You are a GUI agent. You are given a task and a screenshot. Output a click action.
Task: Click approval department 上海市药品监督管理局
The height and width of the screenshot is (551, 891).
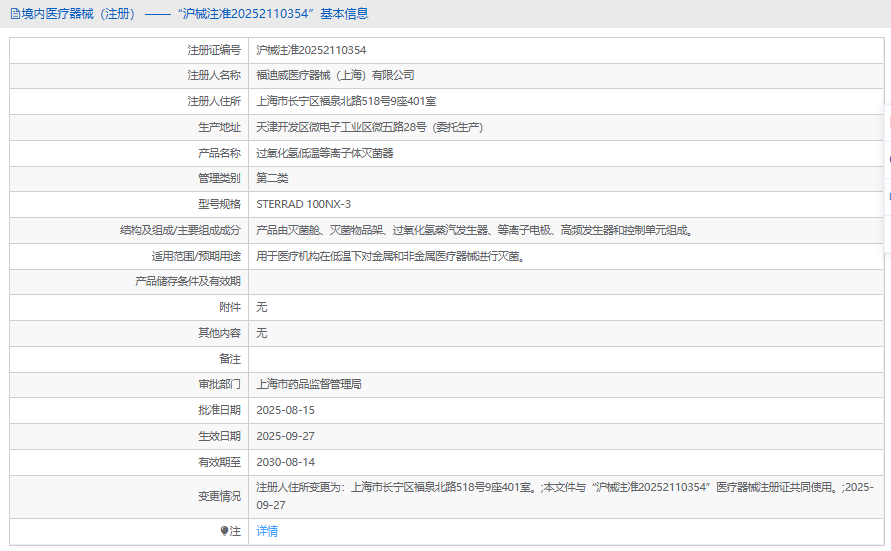click(309, 384)
